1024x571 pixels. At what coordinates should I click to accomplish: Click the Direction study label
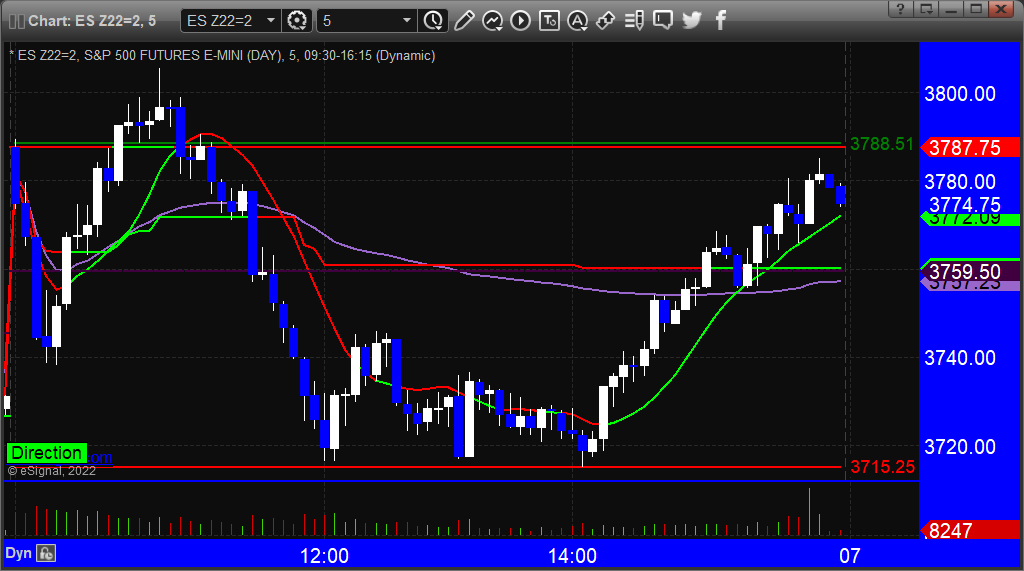click(x=46, y=453)
